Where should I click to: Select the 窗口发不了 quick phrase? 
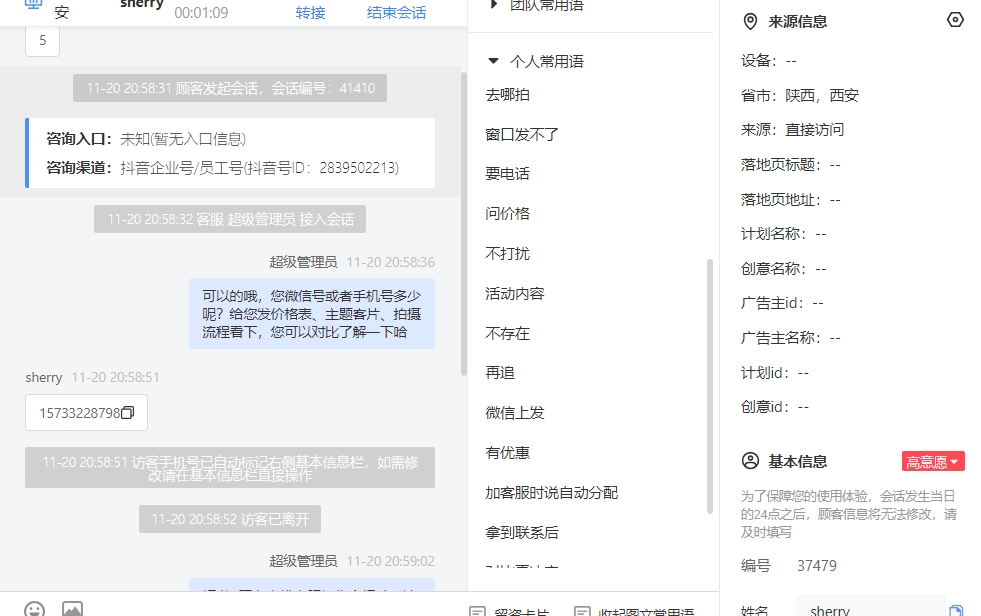pos(522,134)
